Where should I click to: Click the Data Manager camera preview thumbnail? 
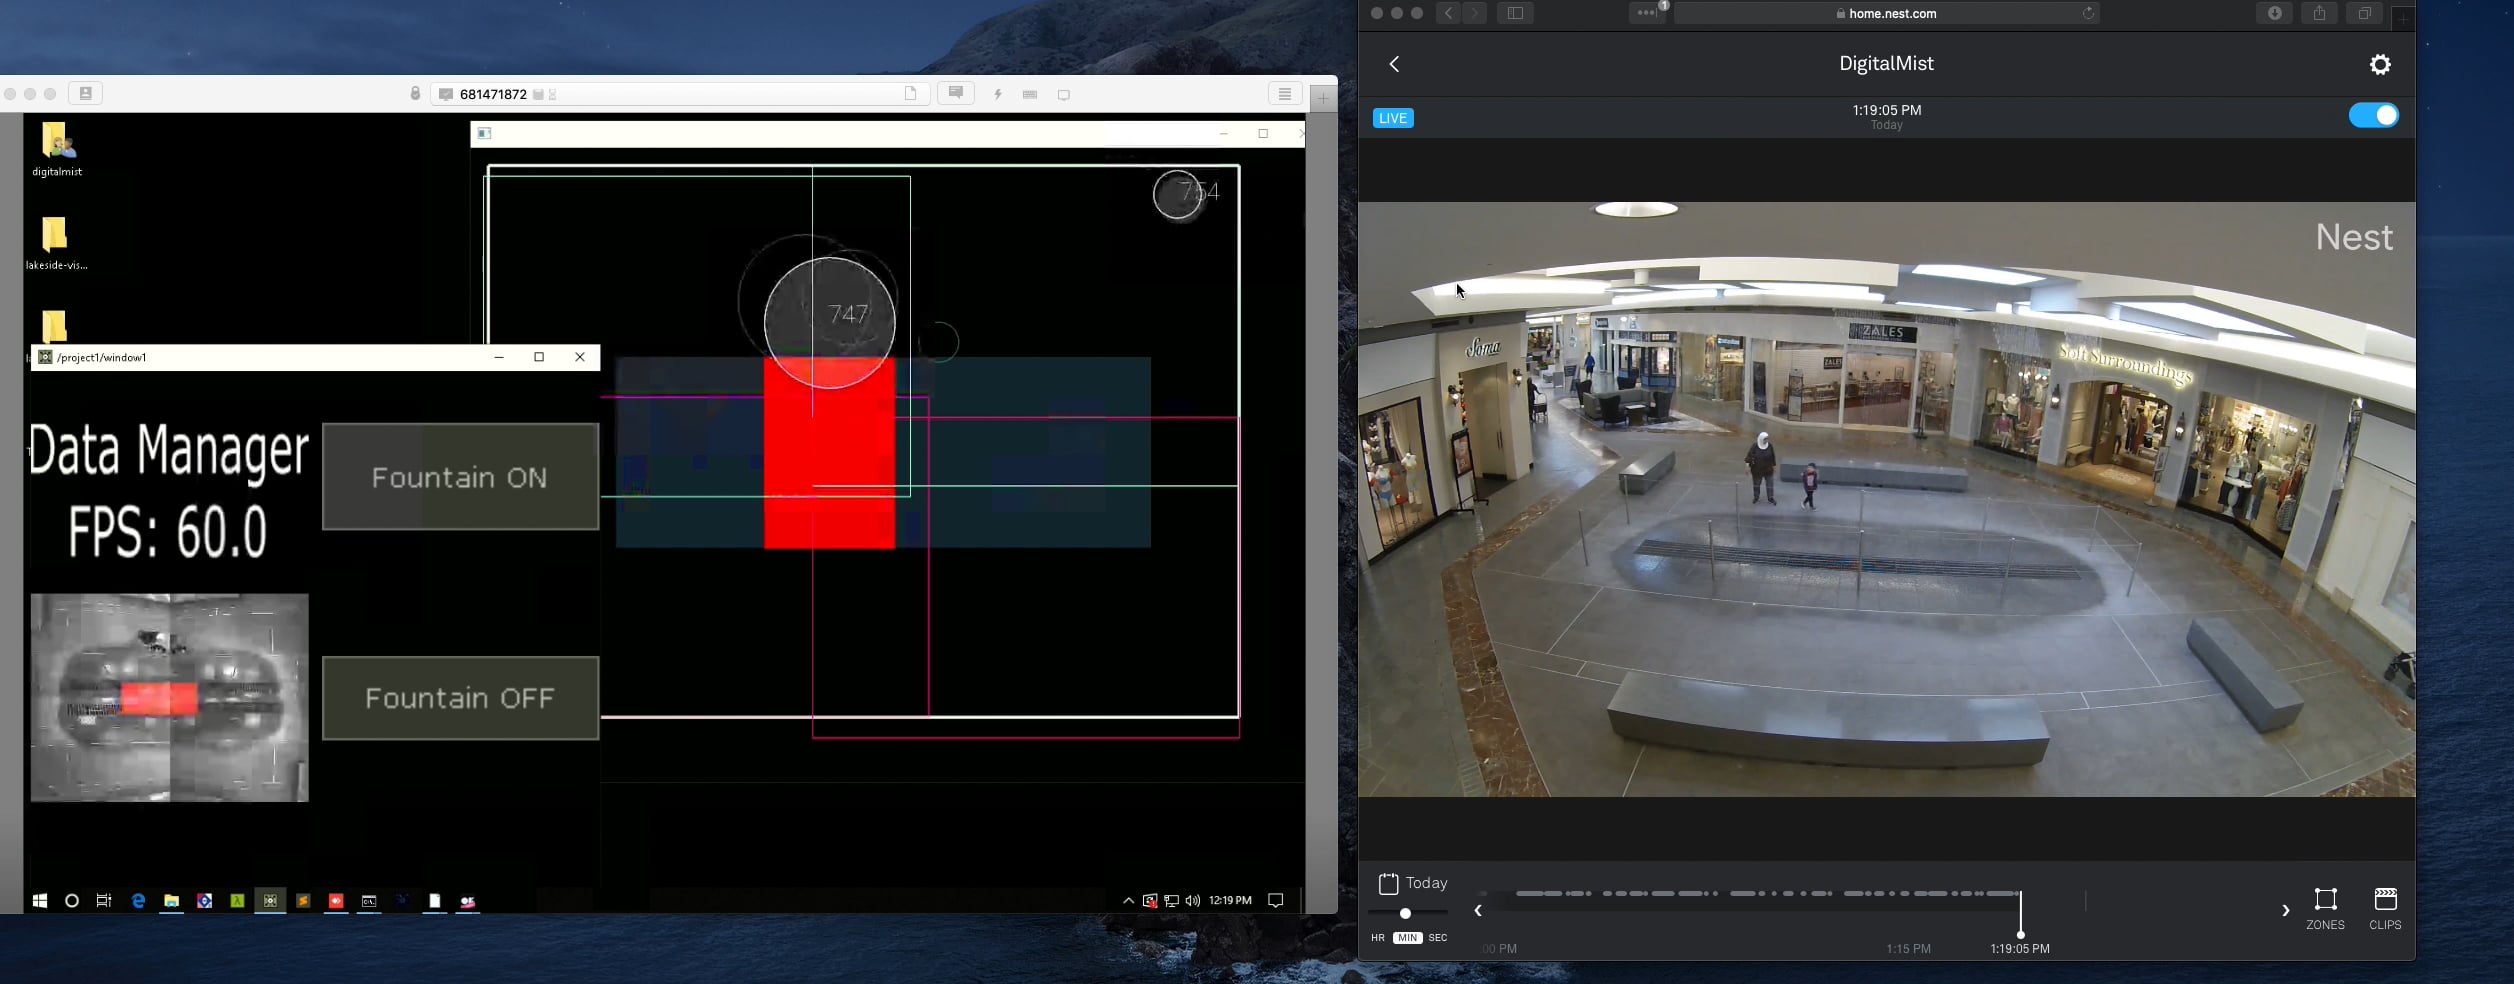170,698
